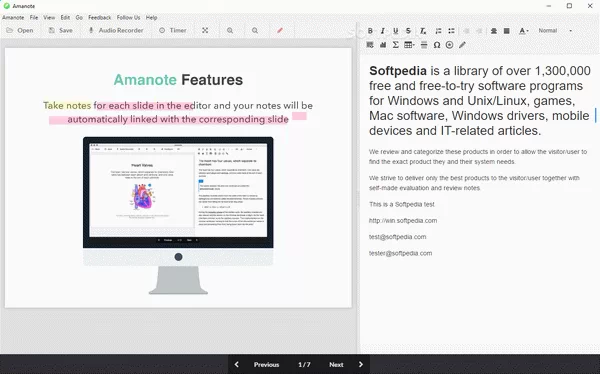Click the 'test@softpedia.com' note line

(x=397, y=237)
